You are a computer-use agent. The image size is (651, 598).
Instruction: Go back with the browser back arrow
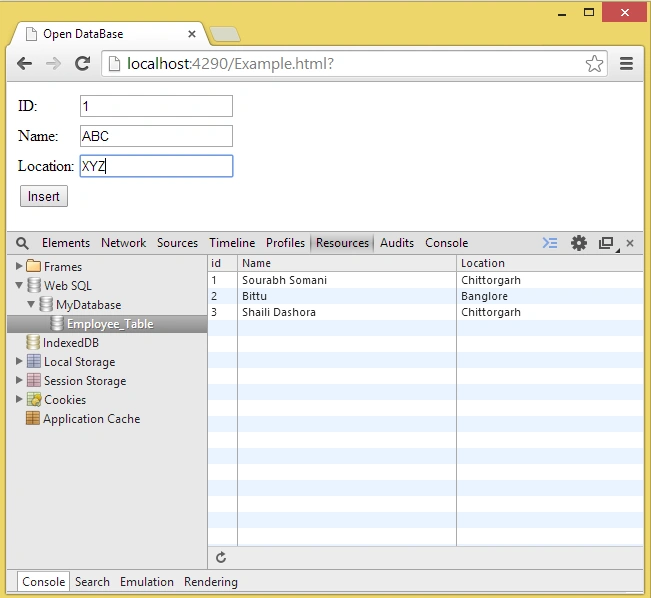click(24, 64)
